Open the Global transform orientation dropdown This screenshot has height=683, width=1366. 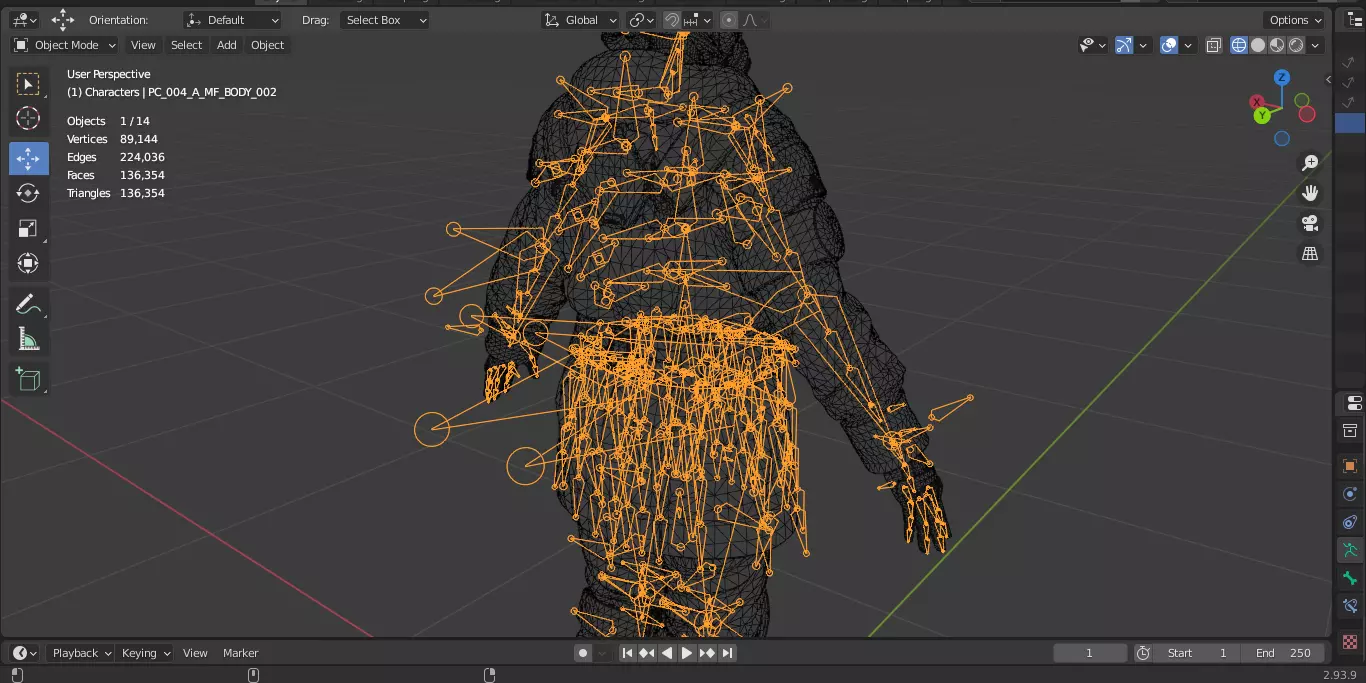pos(580,20)
